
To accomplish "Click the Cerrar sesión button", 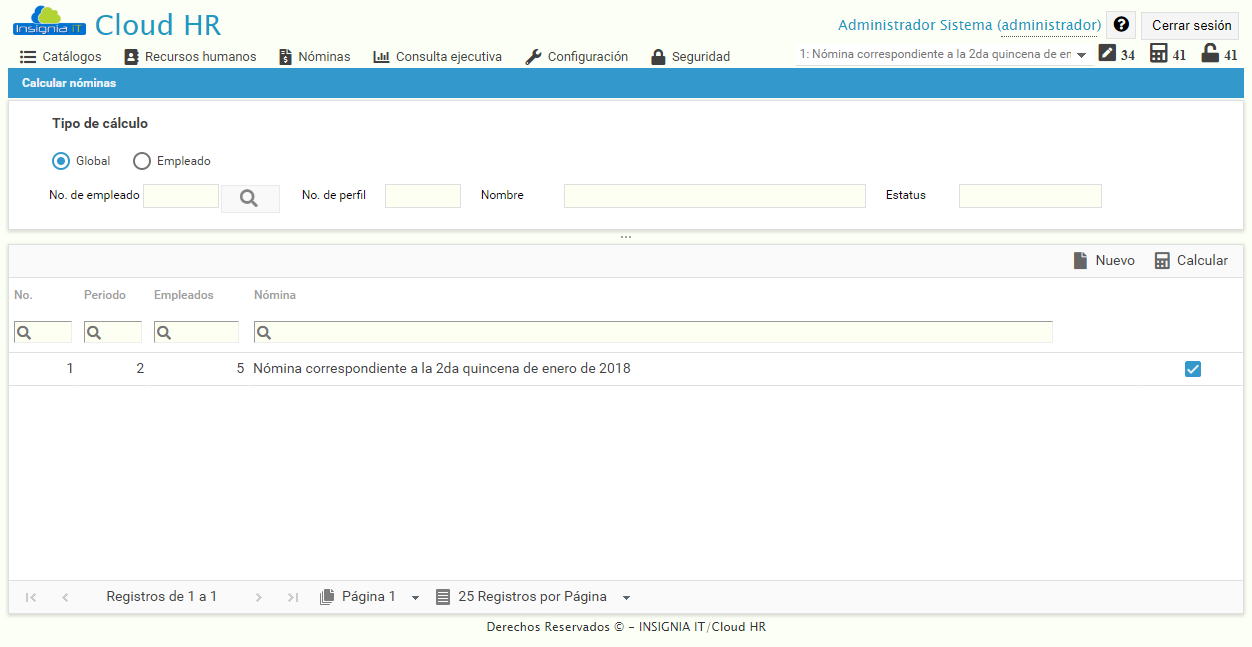I will (x=1190, y=25).
